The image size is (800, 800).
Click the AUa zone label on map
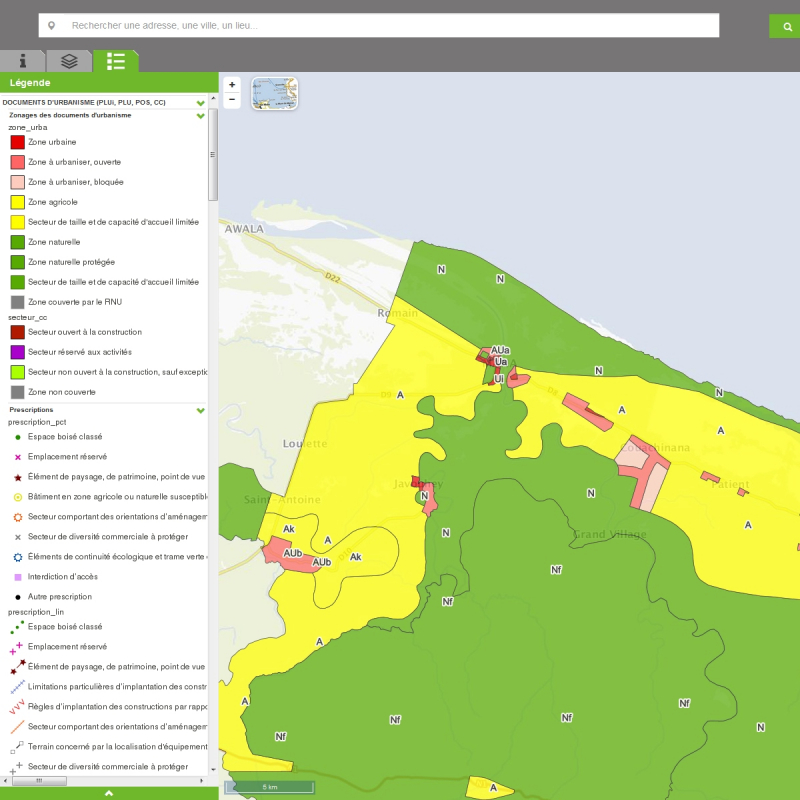click(500, 350)
